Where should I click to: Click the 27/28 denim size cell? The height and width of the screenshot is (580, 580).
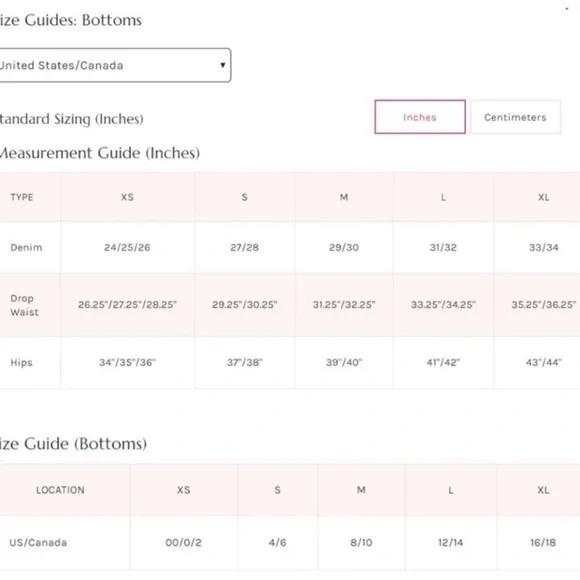tap(245, 247)
